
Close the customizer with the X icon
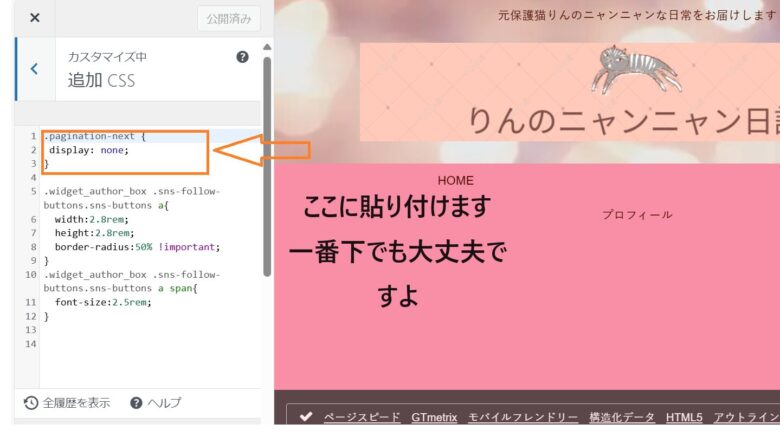(34, 18)
